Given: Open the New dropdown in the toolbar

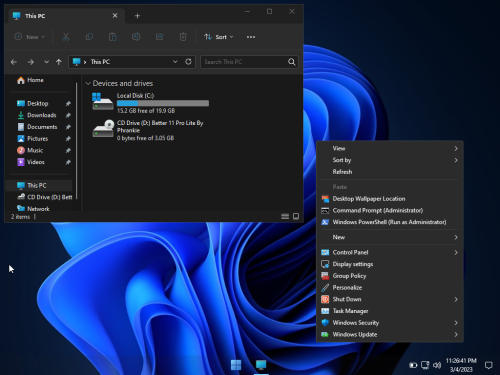Looking at the screenshot, I should coord(29,37).
